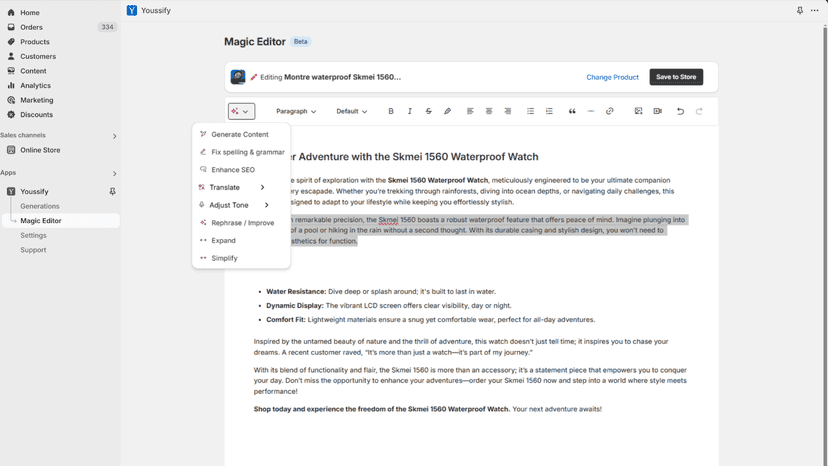This screenshot has height=466, width=828.
Task: Click the Comfort Fit bullet text
Action: [x=430, y=320]
